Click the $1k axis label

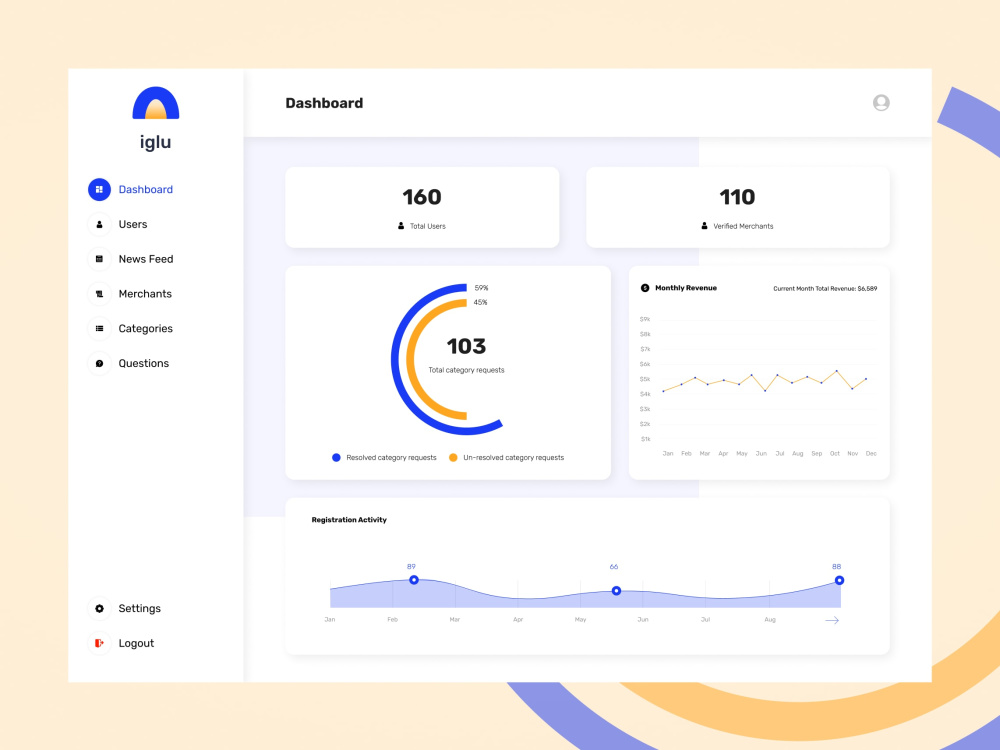click(x=645, y=439)
